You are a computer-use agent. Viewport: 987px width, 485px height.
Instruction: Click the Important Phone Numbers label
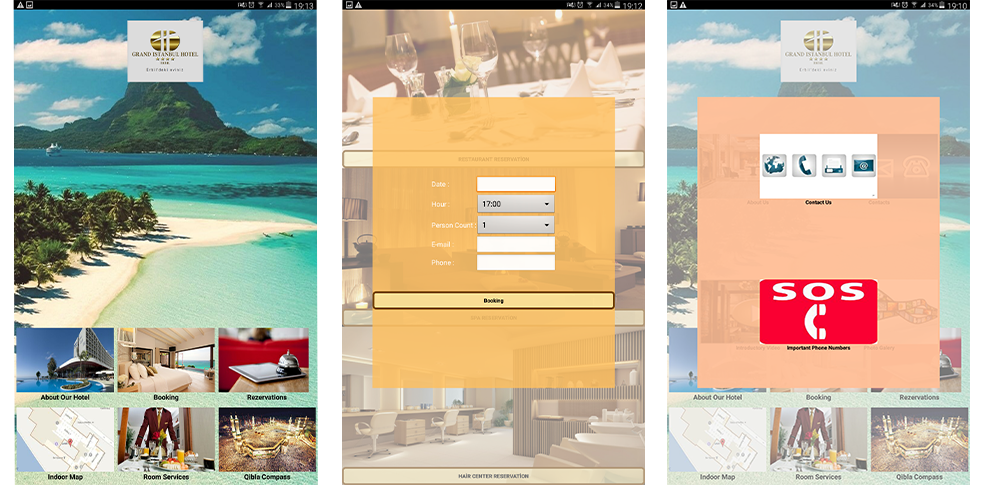tap(818, 348)
